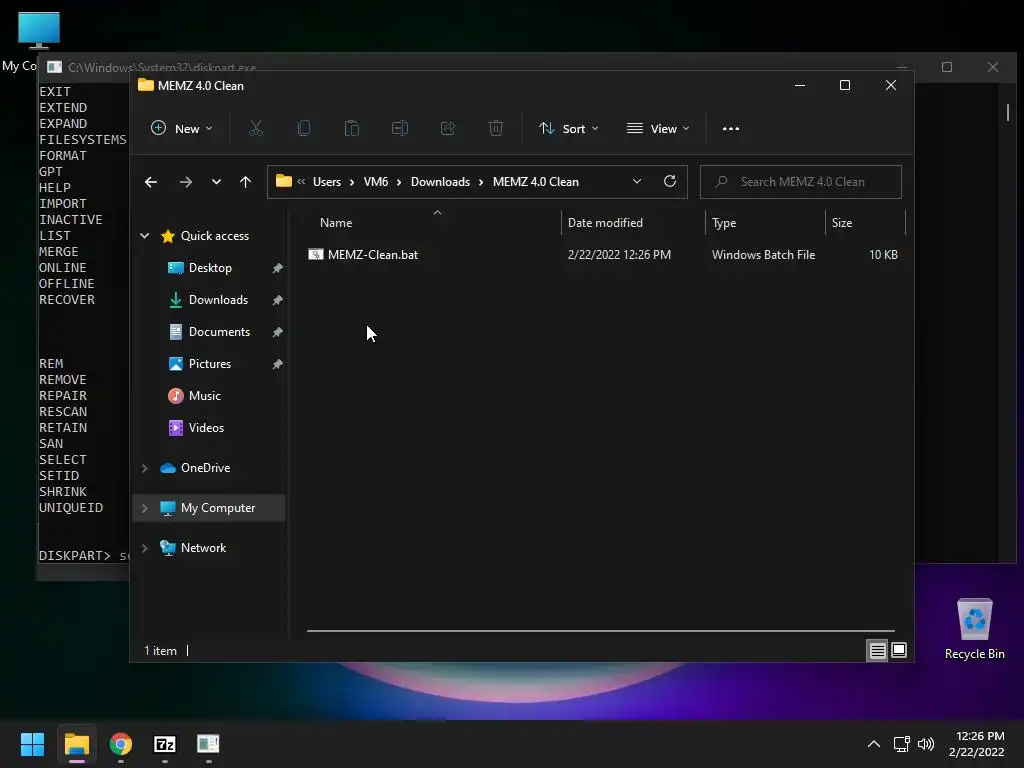Open network status tray icon
The image size is (1024, 768).
[x=902, y=744]
